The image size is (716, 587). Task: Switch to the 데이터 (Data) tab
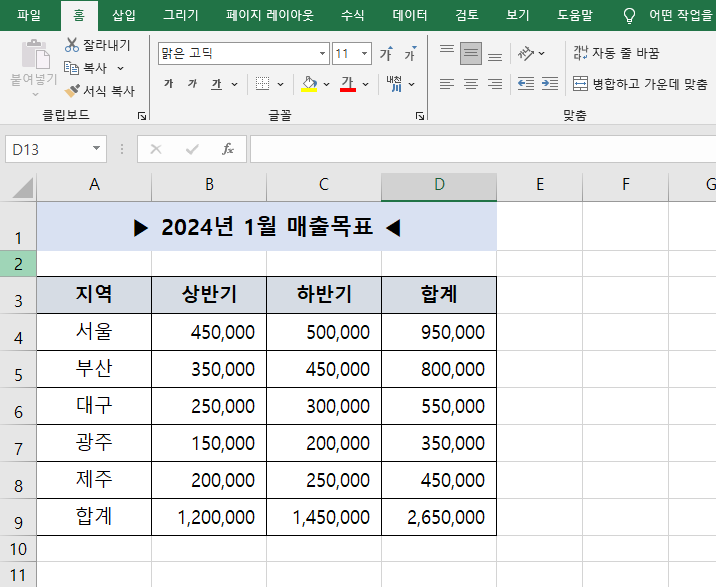tap(410, 16)
